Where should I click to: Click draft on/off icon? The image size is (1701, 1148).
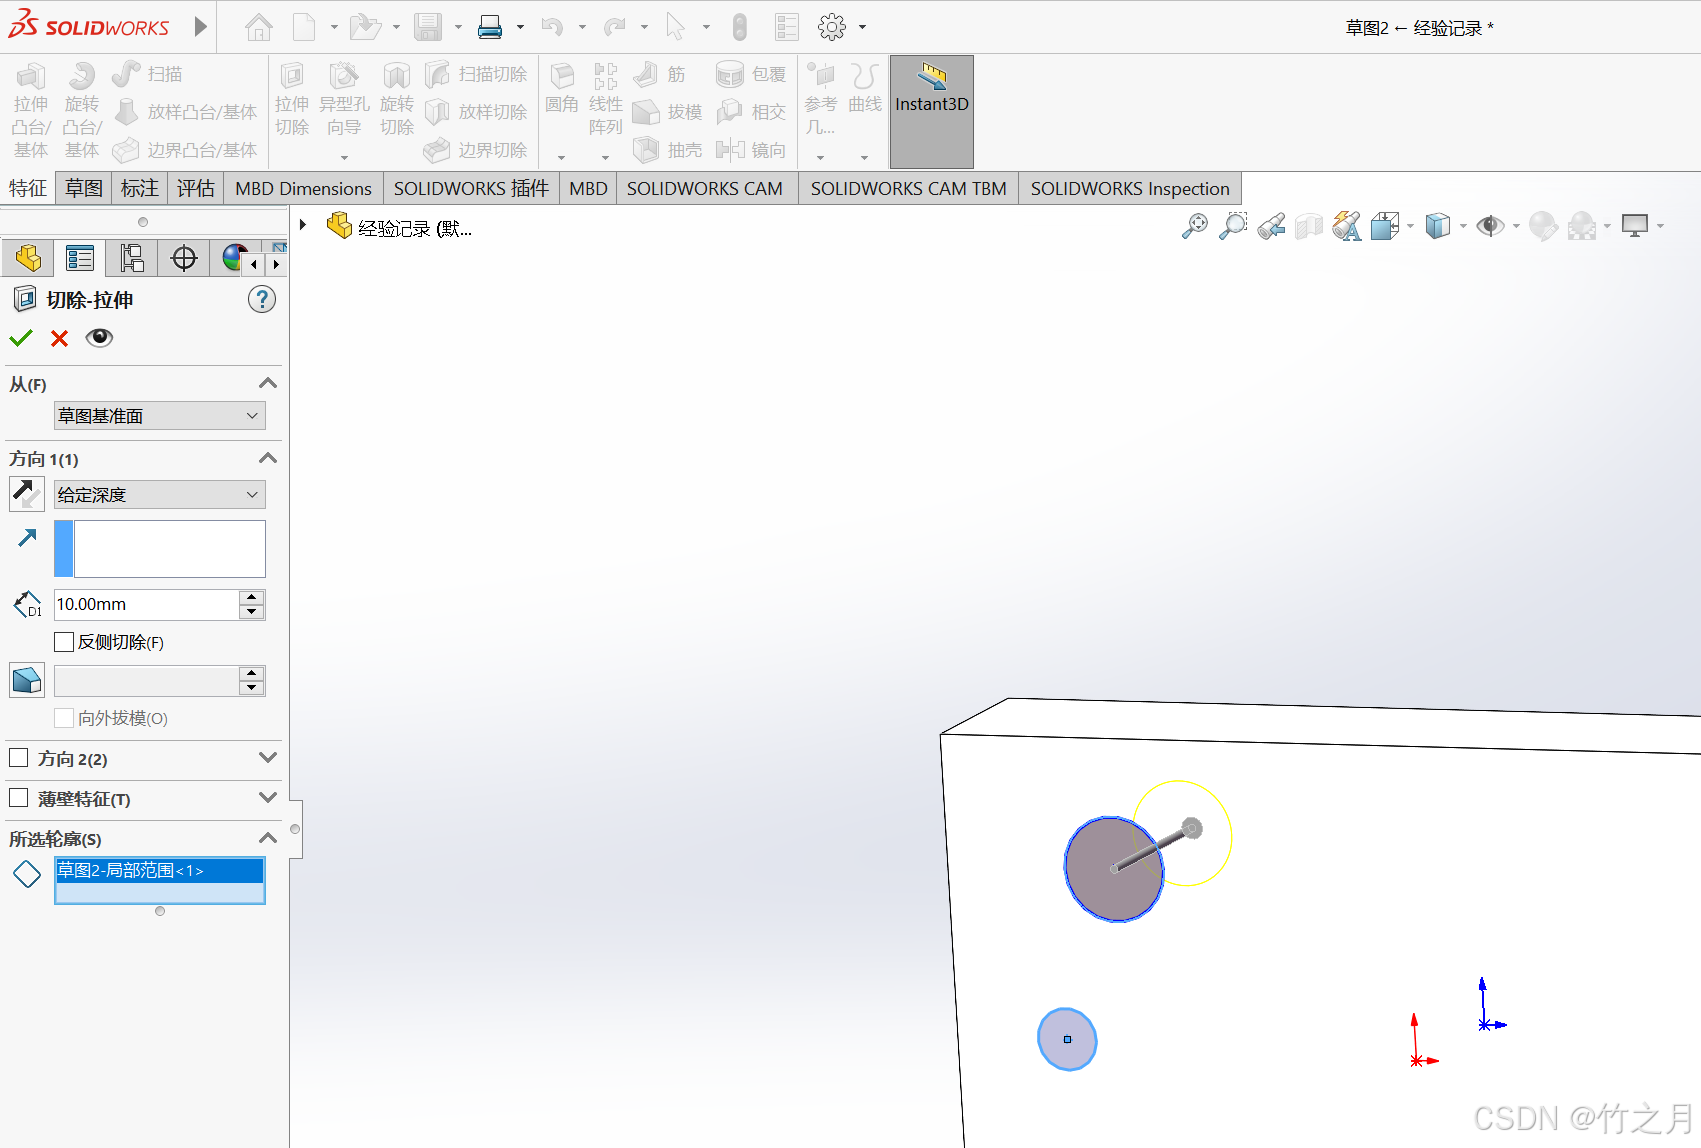click(27, 680)
